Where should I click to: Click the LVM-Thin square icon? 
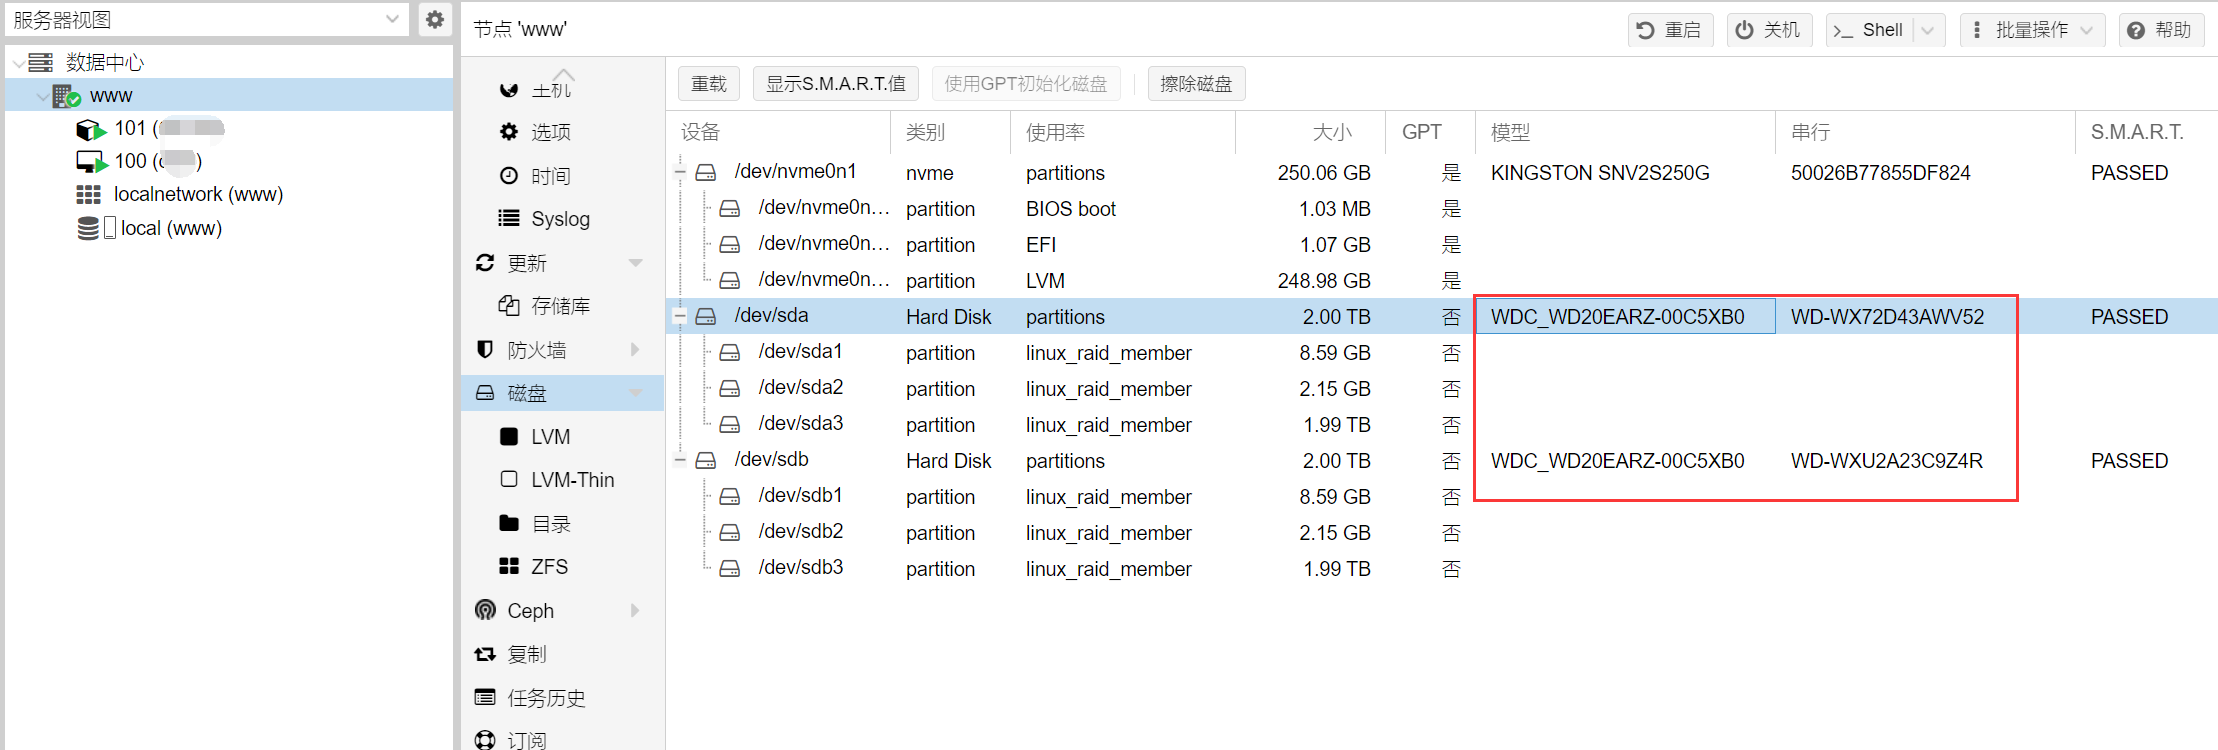509,479
